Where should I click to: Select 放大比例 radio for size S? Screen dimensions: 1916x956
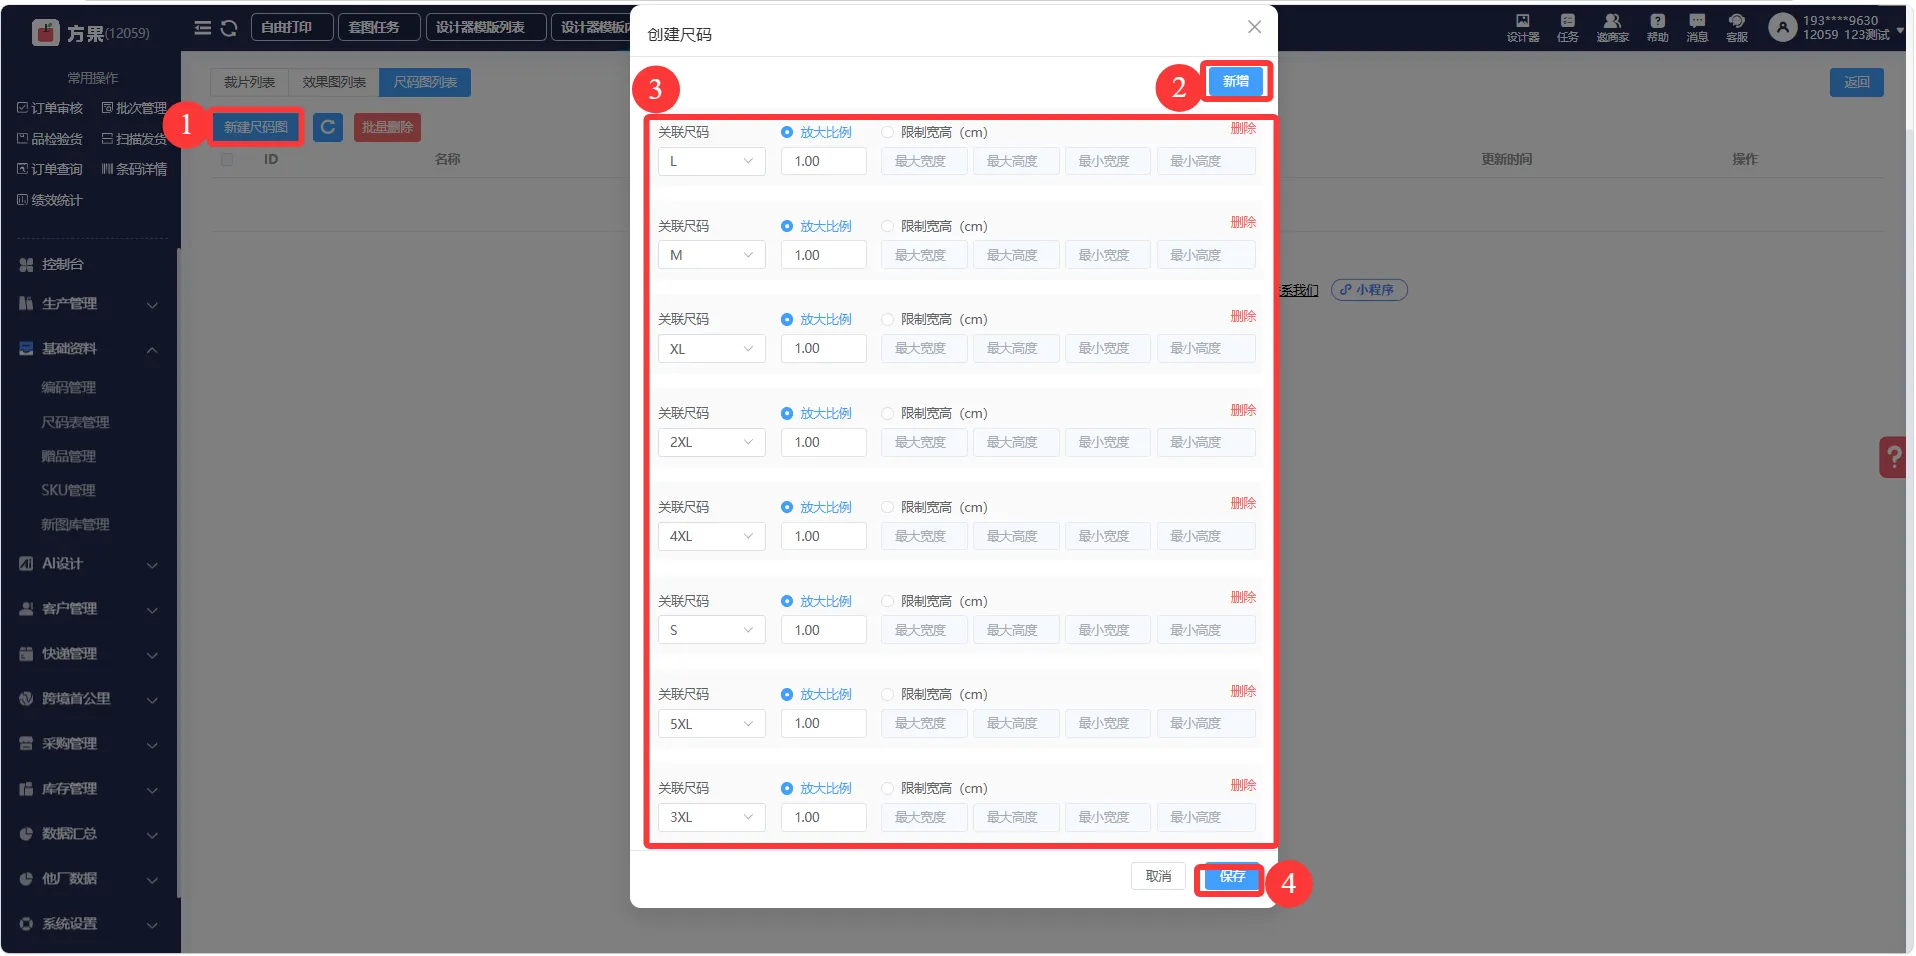click(x=787, y=601)
